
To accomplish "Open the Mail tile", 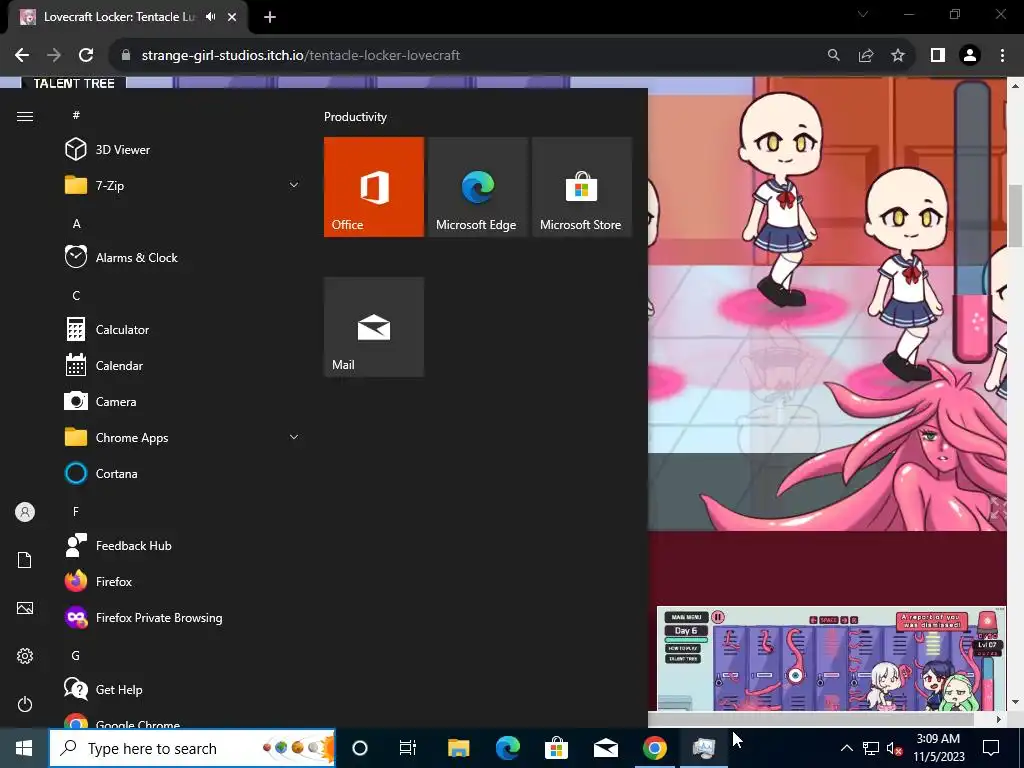I will 374,327.
